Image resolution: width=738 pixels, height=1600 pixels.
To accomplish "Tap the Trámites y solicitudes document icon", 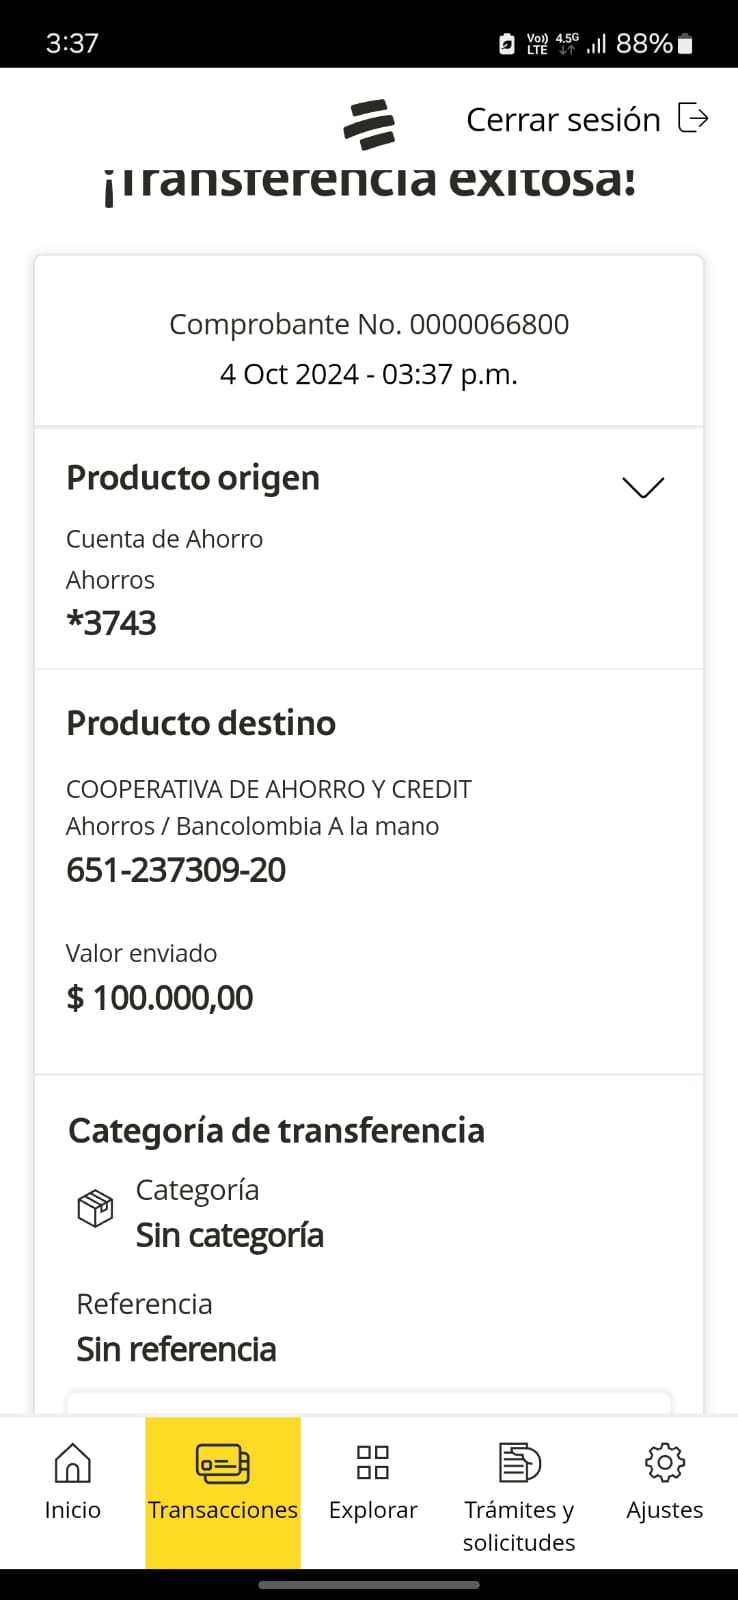I will tap(519, 1462).
